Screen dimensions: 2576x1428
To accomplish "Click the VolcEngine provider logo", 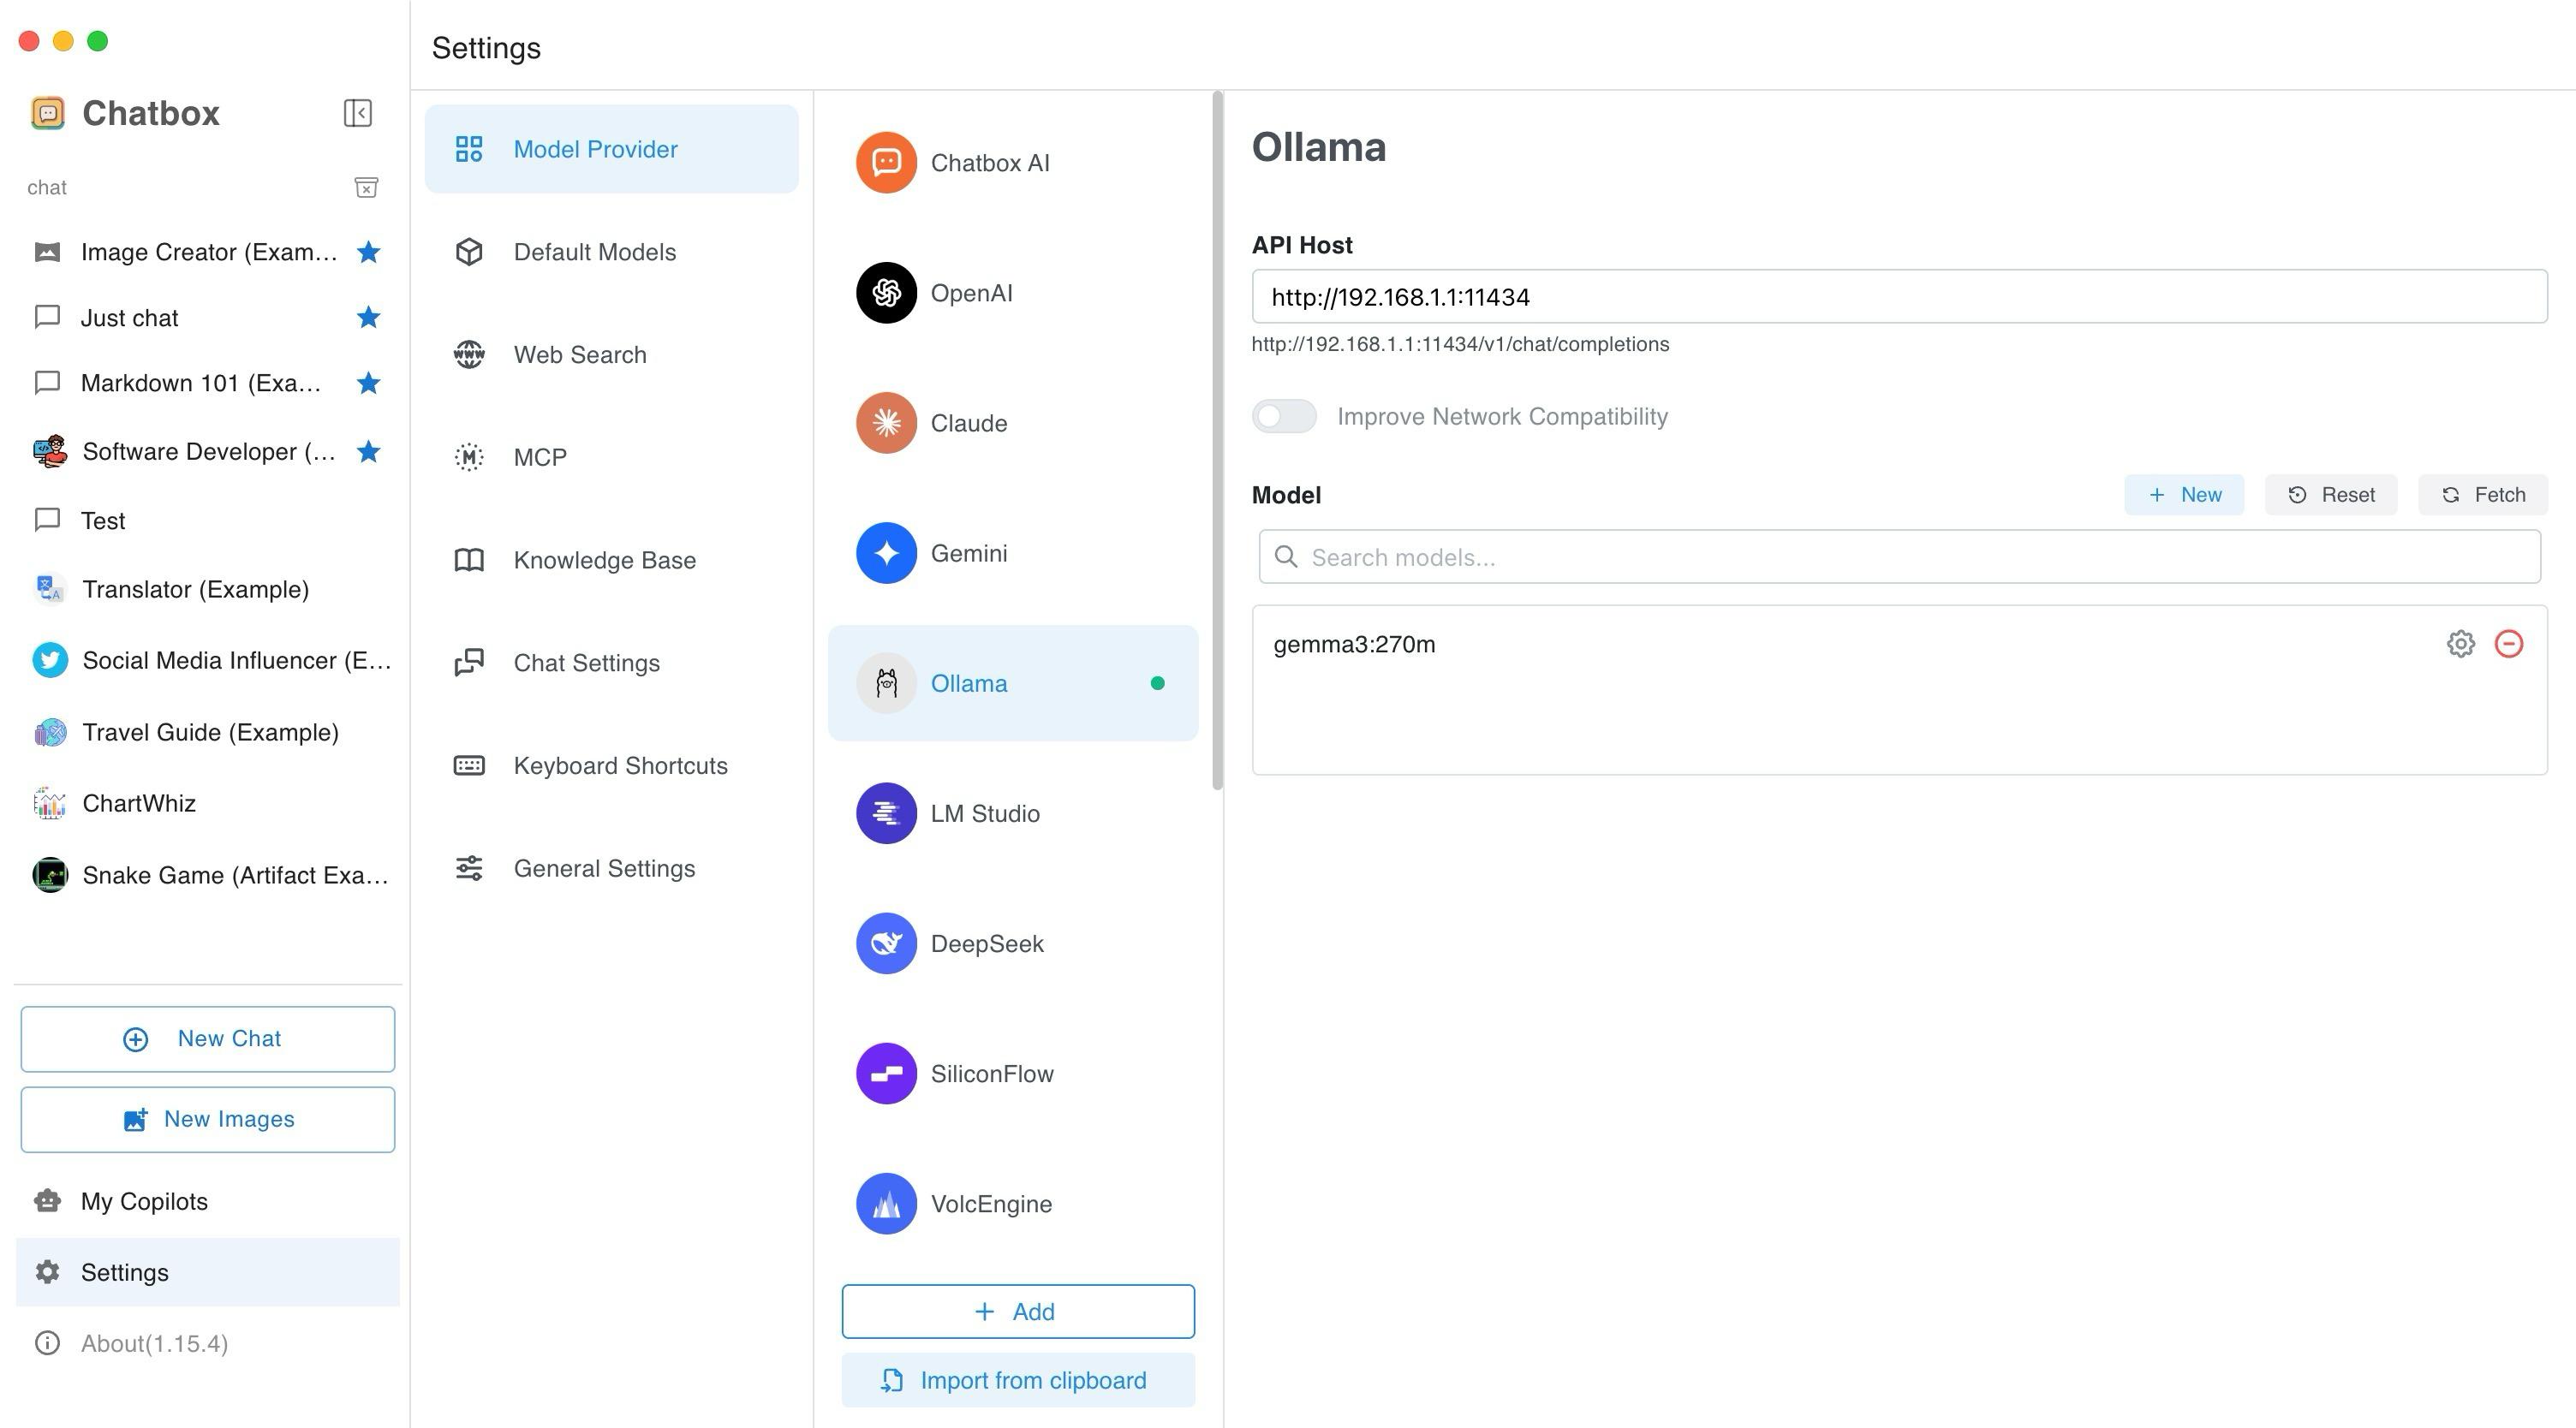I will point(886,1203).
